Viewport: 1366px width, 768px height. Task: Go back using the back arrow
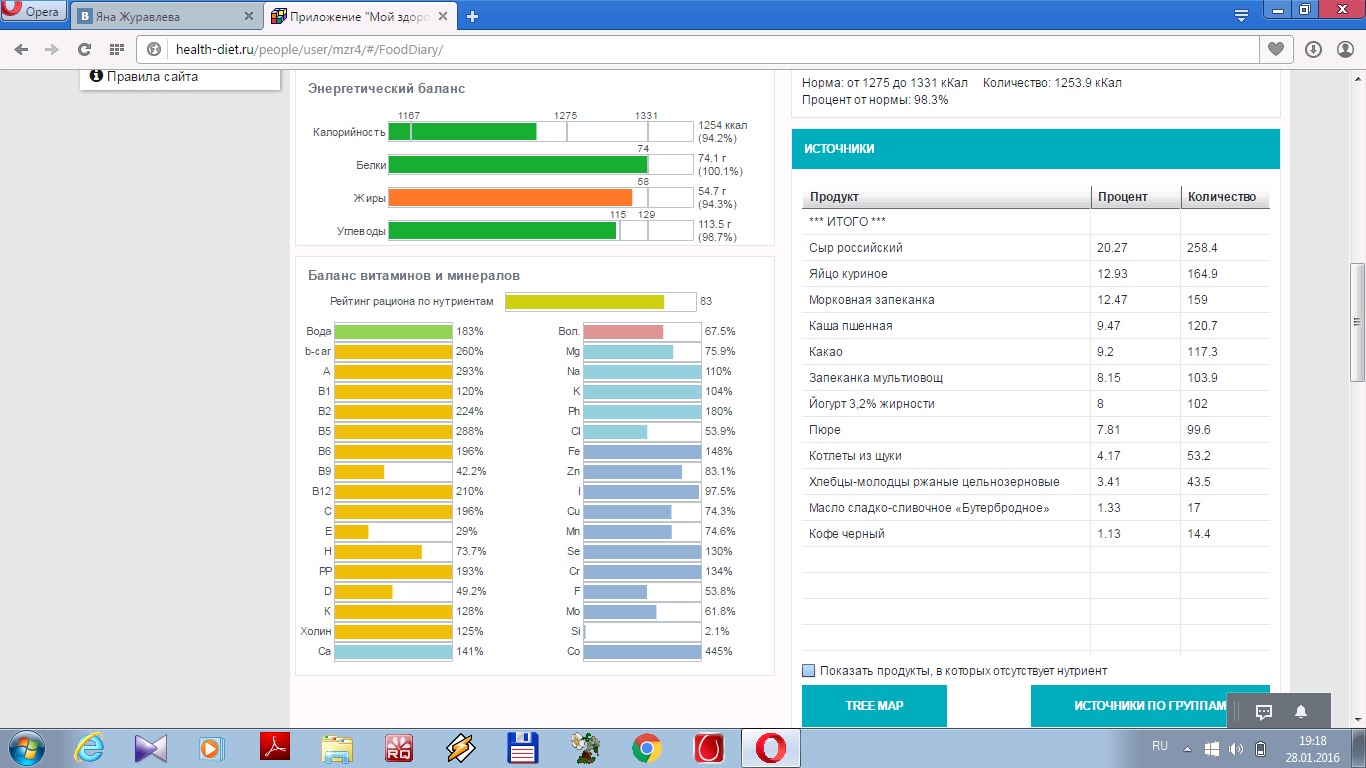21,49
